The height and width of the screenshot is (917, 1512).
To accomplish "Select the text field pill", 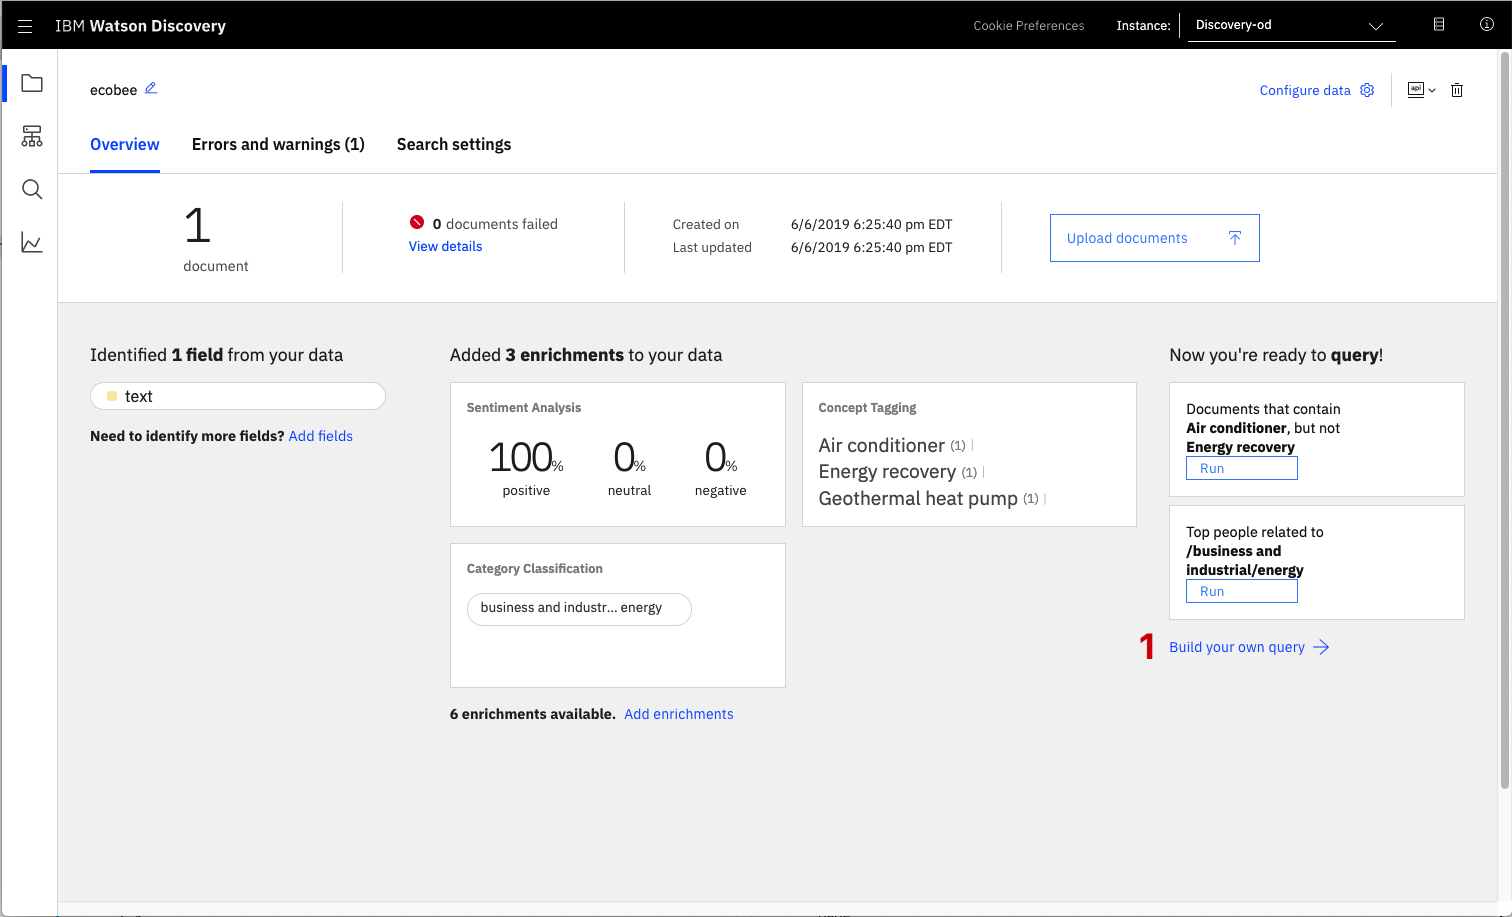I will pos(238,396).
